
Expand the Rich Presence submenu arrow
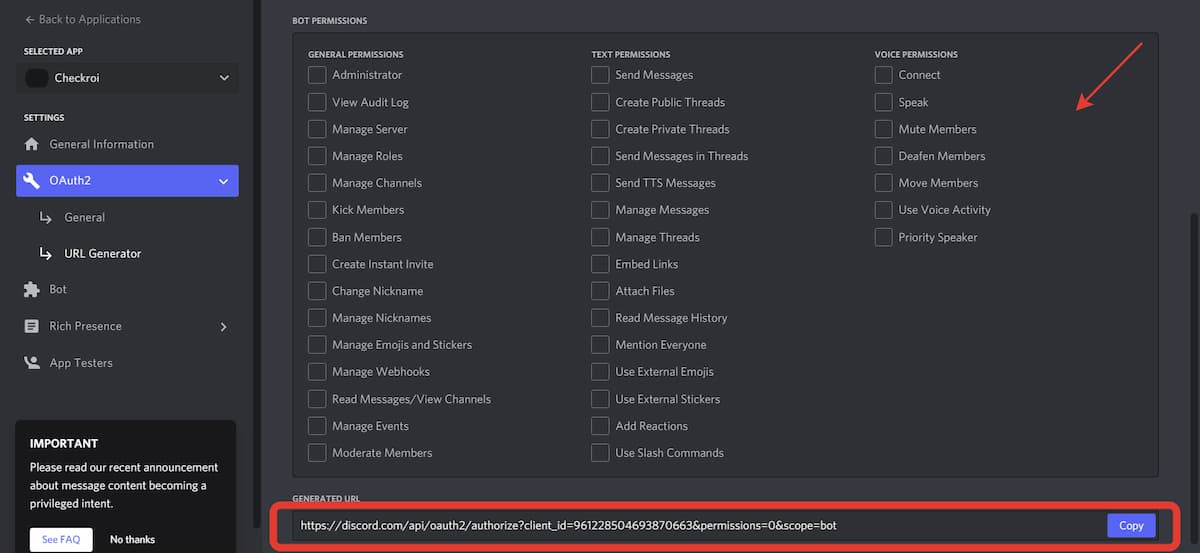tap(223, 327)
